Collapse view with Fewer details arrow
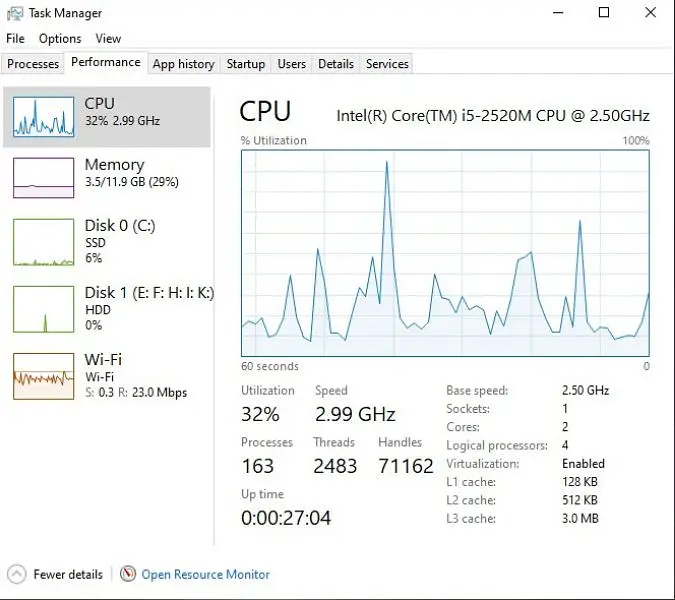The height and width of the screenshot is (600, 675). [x=16, y=574]
